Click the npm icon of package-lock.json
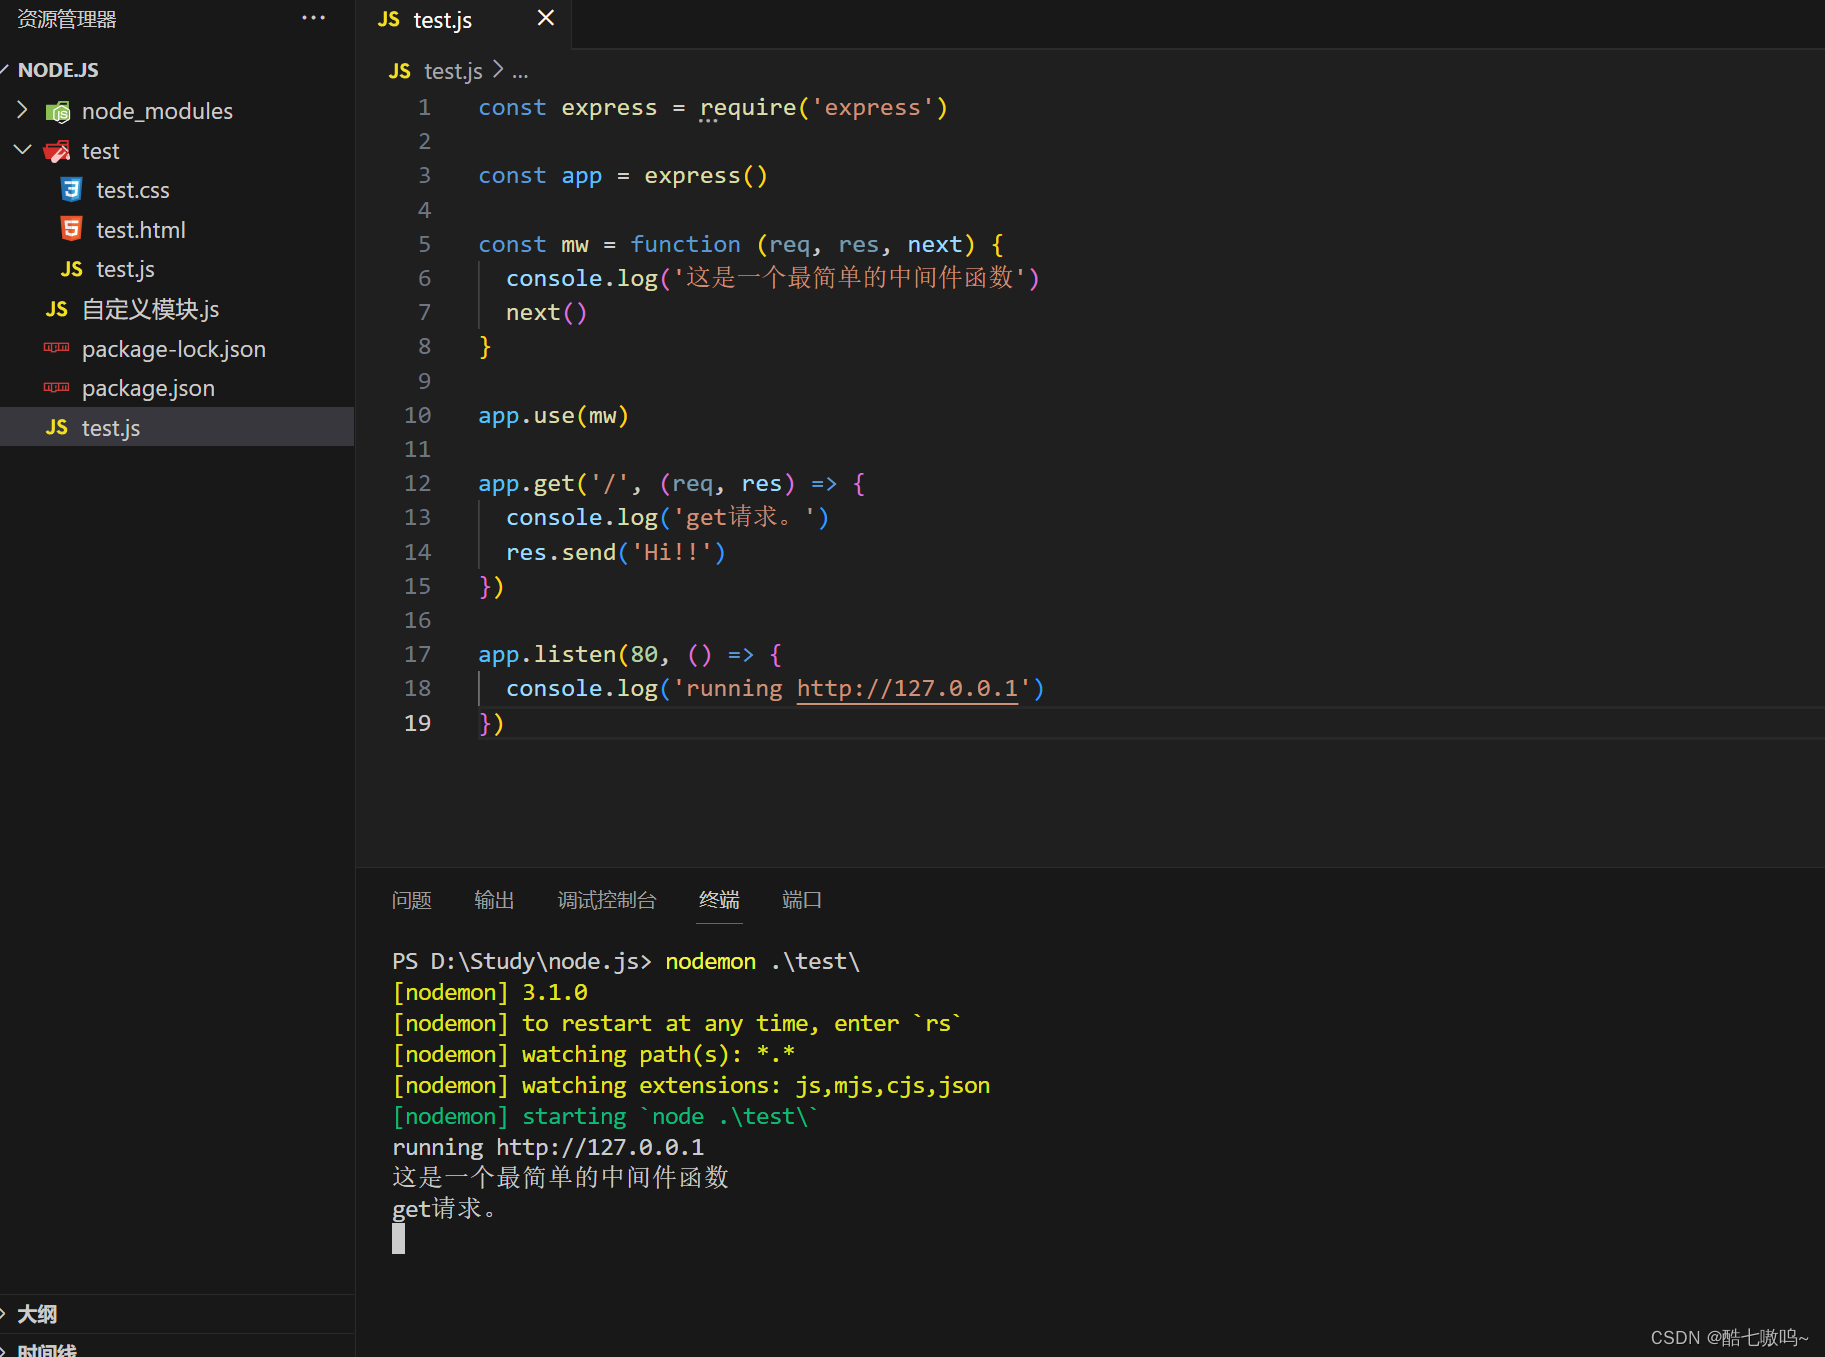The image size is (1825, 1357). pos(57,348)
